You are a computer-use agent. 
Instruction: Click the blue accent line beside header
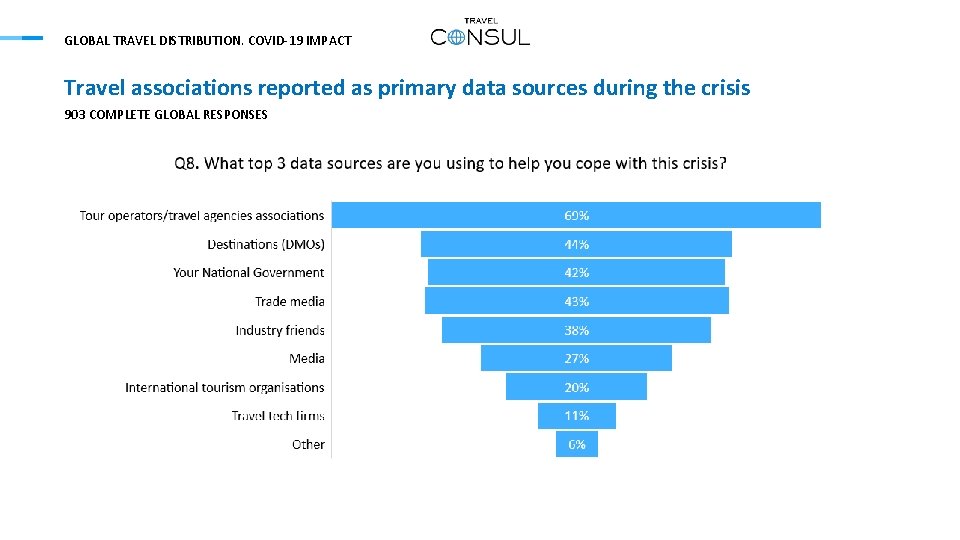click(x=21, y=38)
